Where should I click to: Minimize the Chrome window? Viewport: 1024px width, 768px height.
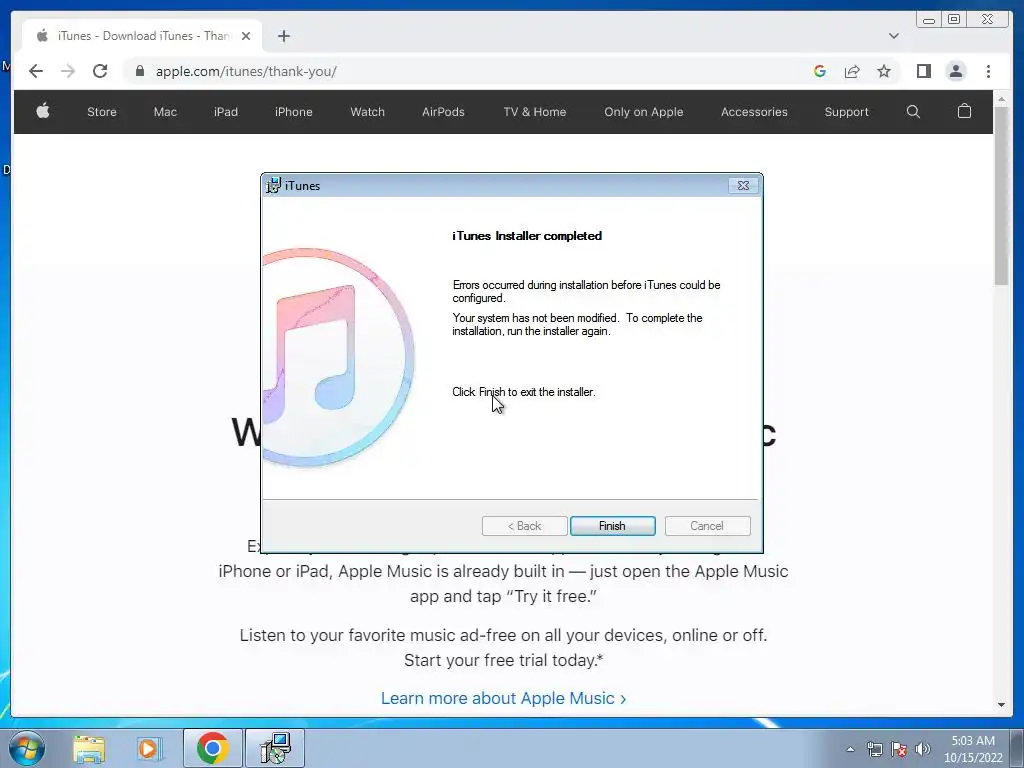[x=929, y=20]
